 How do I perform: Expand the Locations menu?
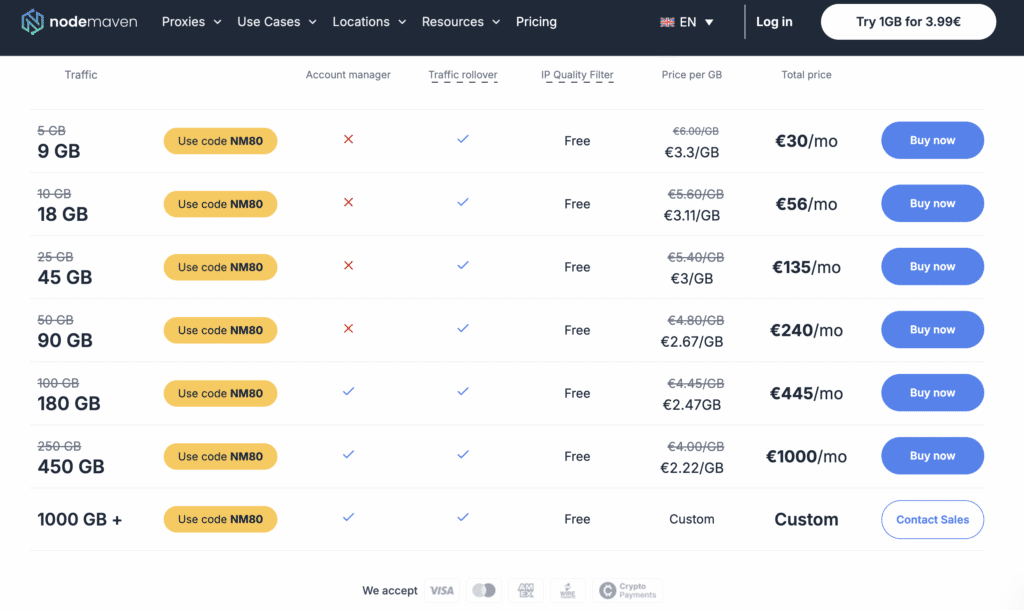[369, 22]
